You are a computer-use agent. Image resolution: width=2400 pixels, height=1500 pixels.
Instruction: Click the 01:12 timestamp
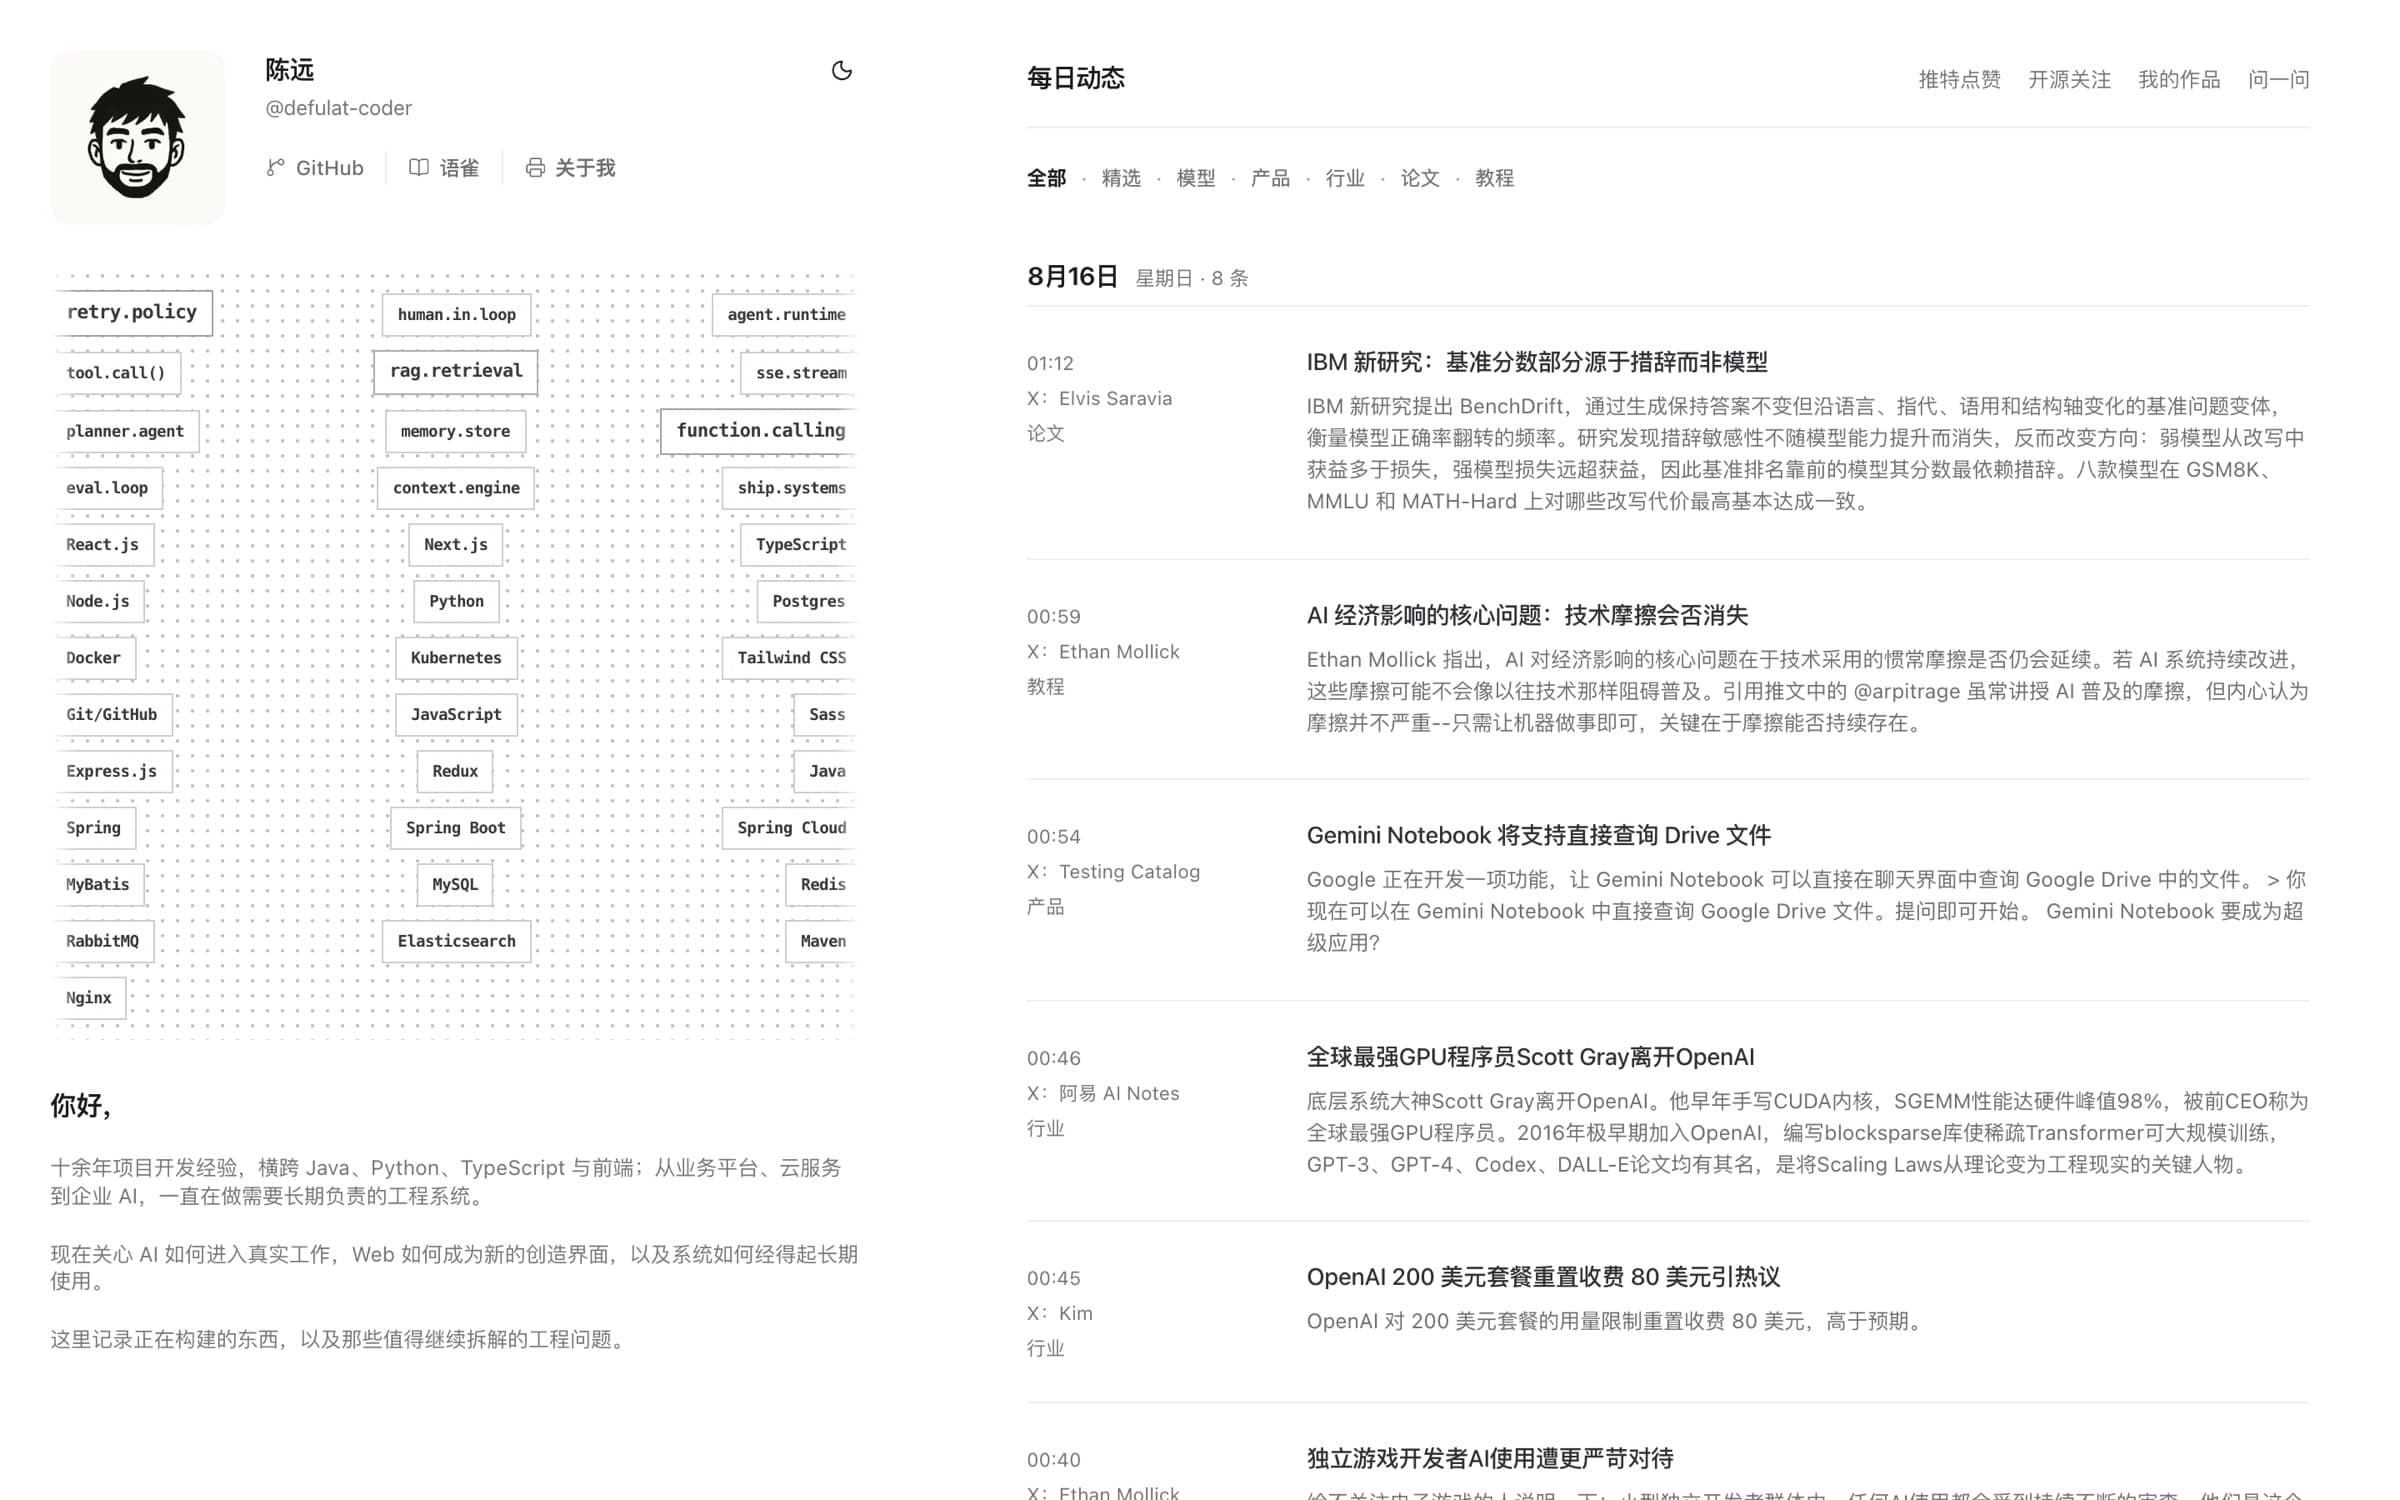1050,363
